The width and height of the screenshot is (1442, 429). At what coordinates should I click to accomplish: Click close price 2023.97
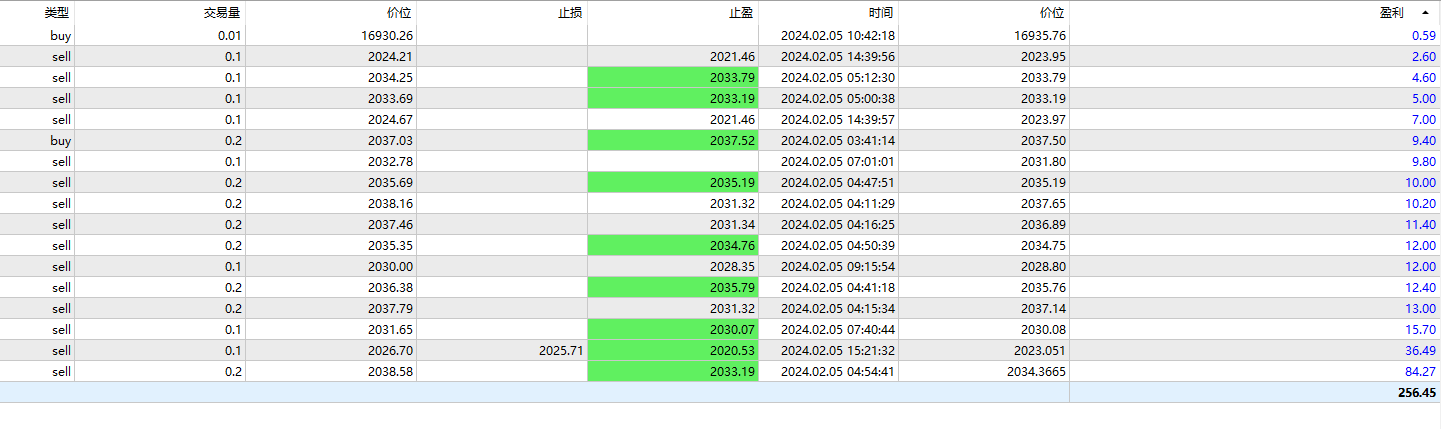1041,119
